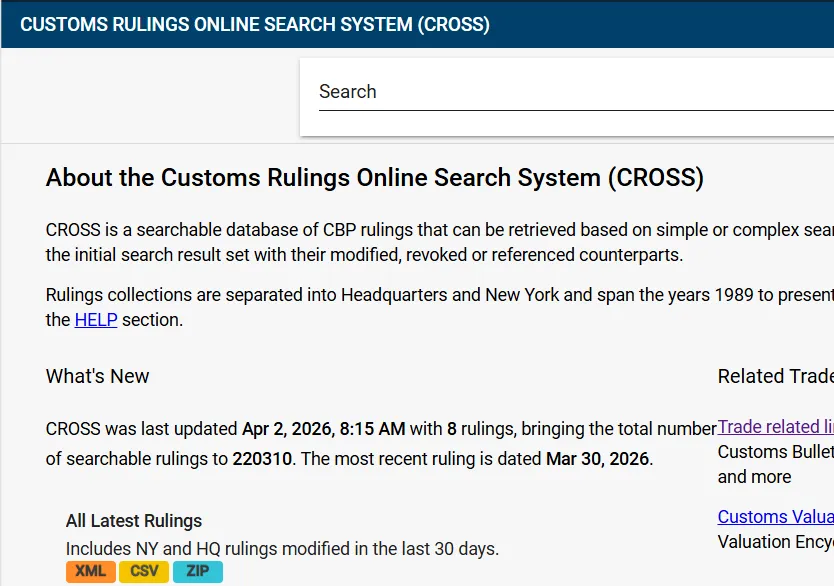Follow the Customs Valuation link
834x586 pixels.
tap(775, 517)
